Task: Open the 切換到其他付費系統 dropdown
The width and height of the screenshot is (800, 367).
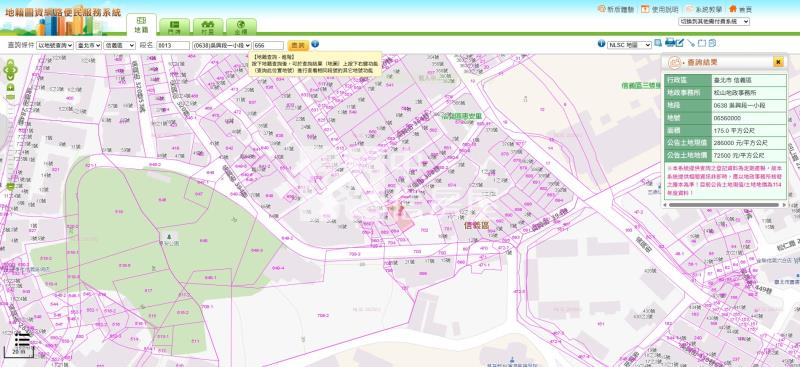Action: pos(714,21)
